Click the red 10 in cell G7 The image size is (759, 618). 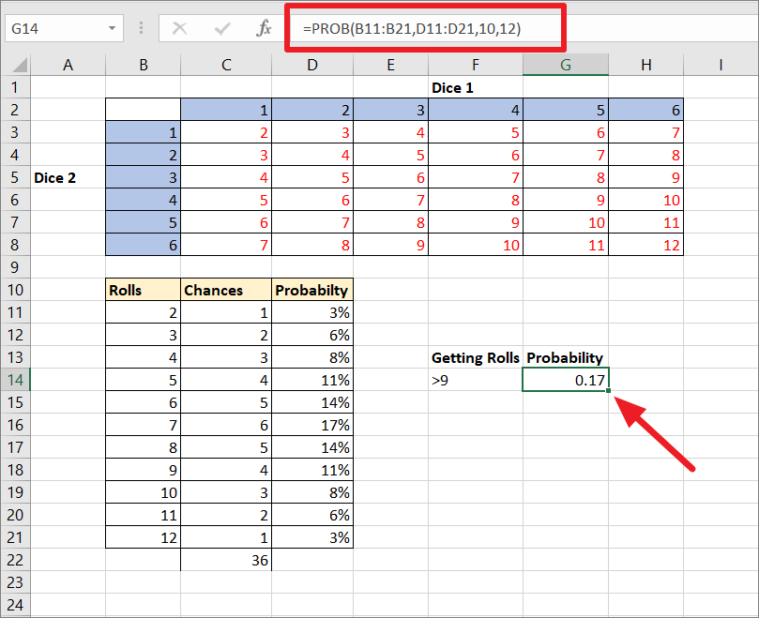click(x=565, y=223)
